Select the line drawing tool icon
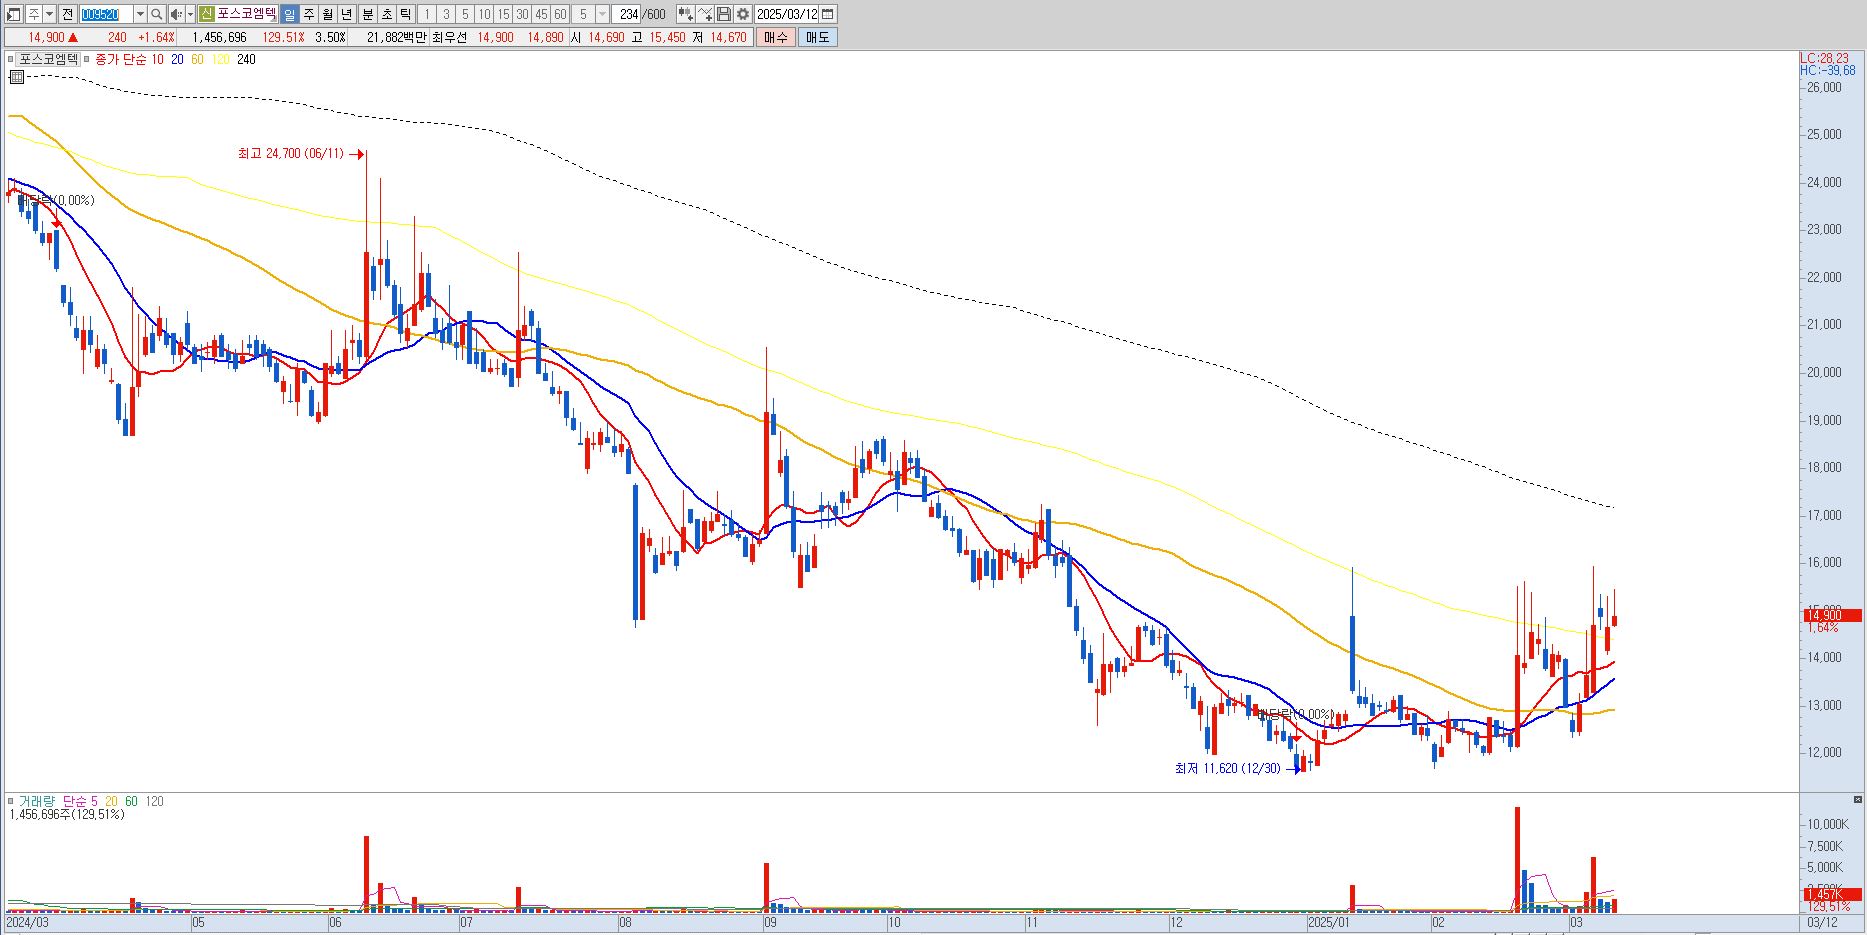 pyautogui.click(x=705, y=14)
